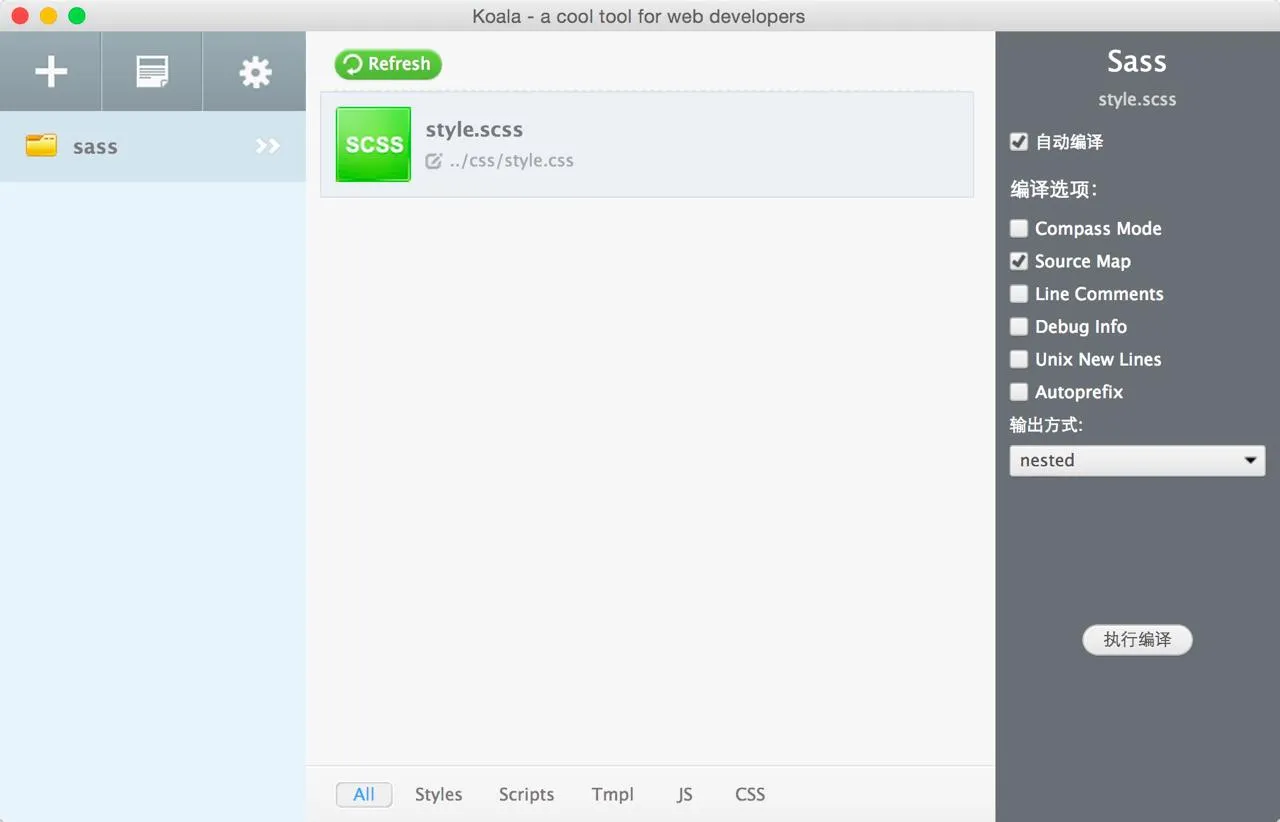Check the Debug Info checkbox
This screenshot has height=822, width=1280.
pos(1019,327)
